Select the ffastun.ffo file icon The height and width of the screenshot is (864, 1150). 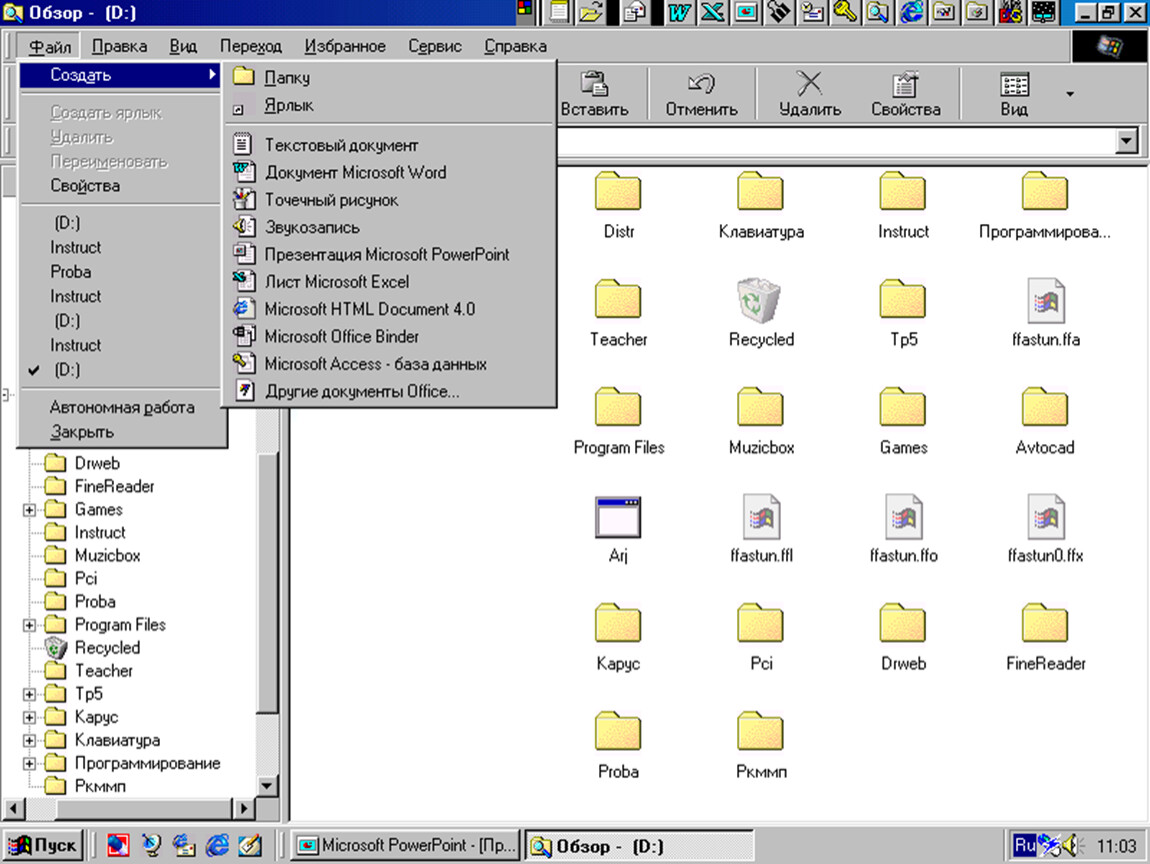pyautogui.click(x=903, y=517)
